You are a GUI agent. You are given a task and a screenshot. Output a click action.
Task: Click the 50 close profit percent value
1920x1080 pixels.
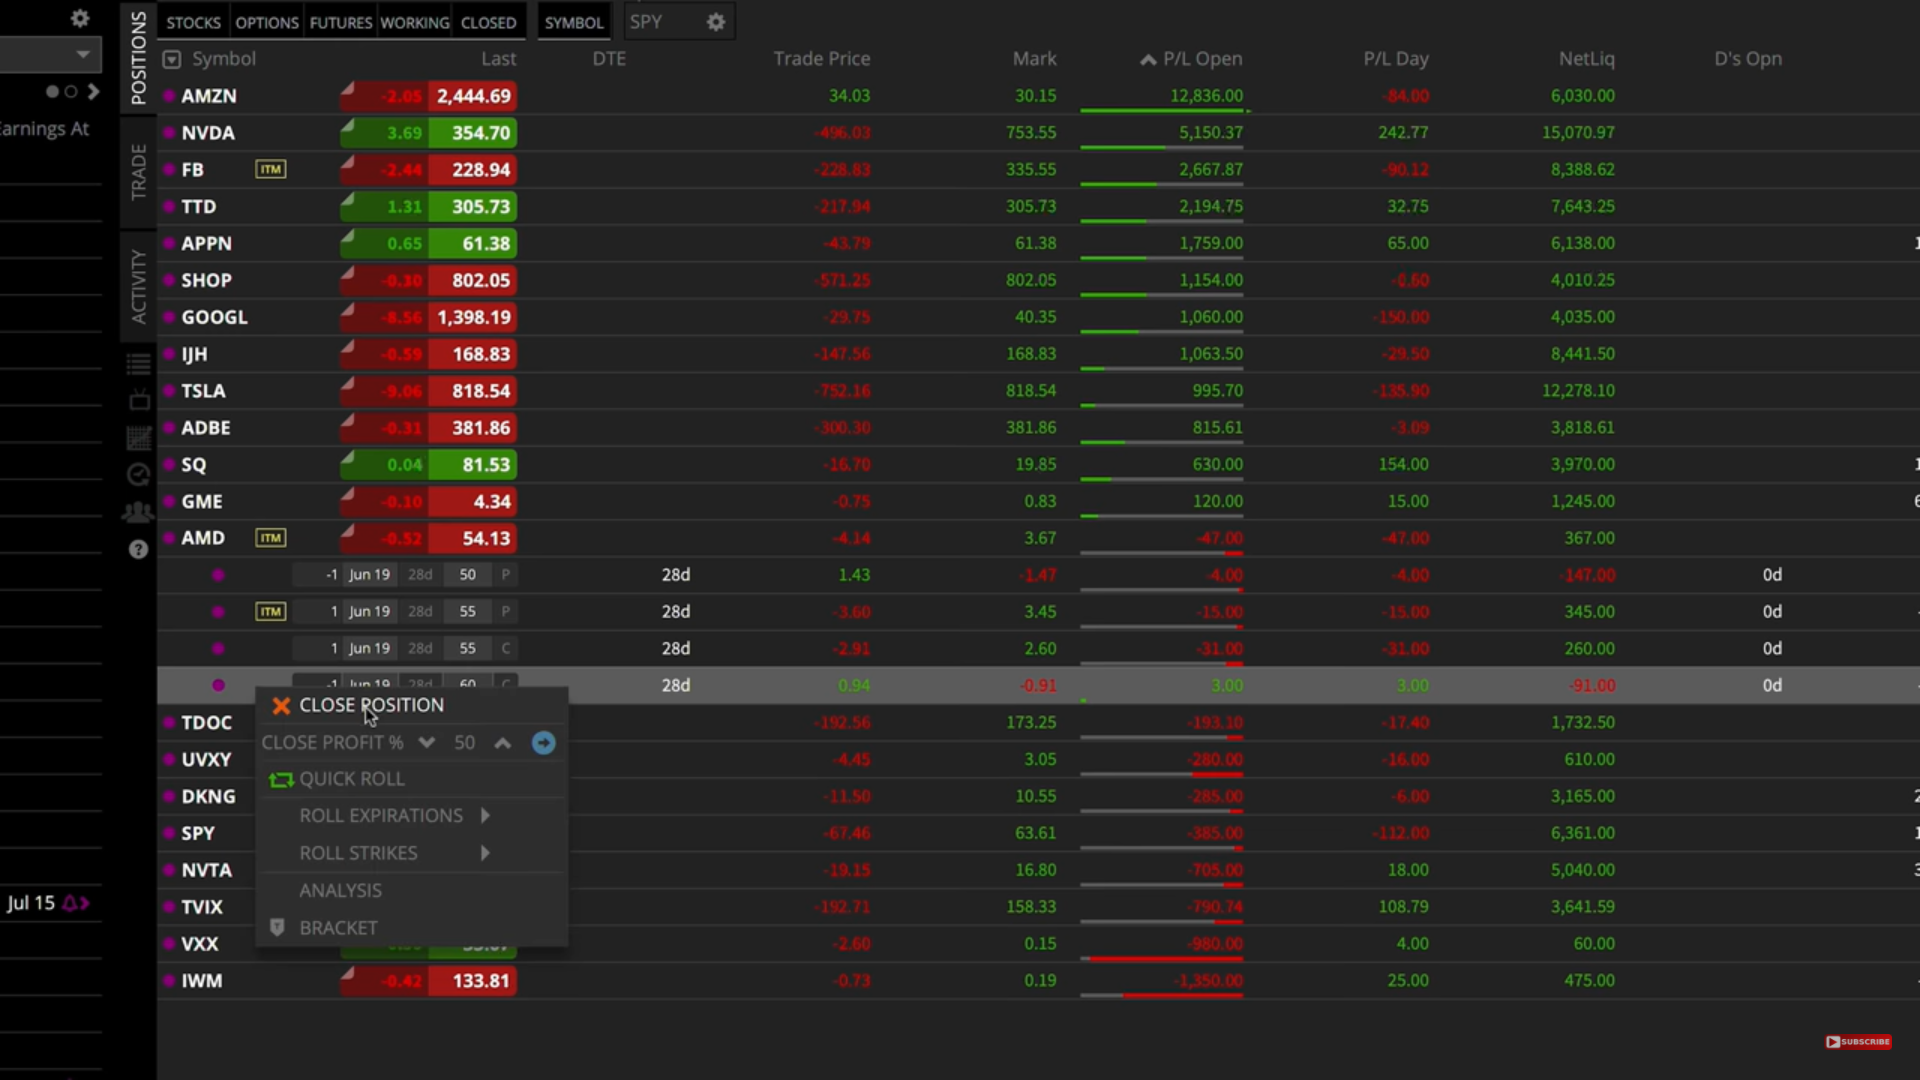tap(464, 743)
